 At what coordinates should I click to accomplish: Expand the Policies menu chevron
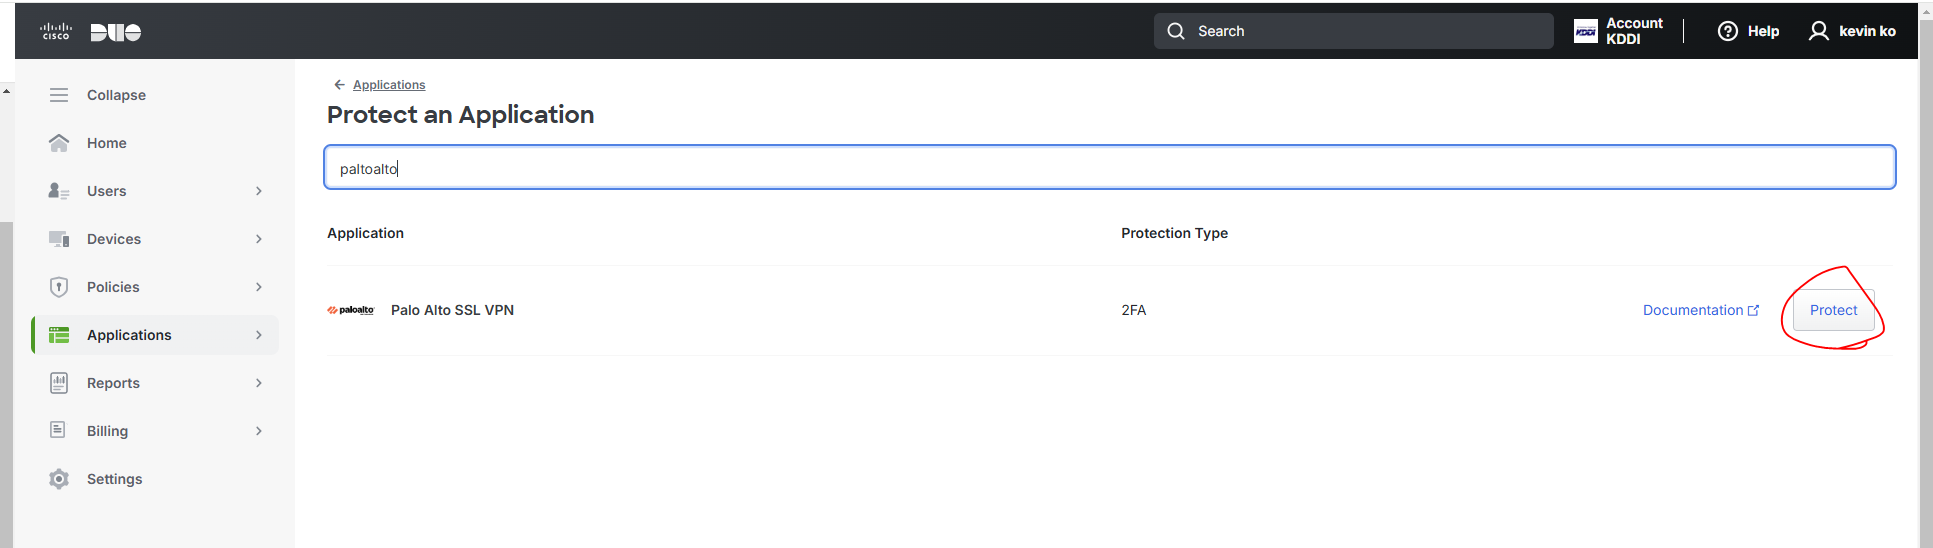tap(259, 287)
